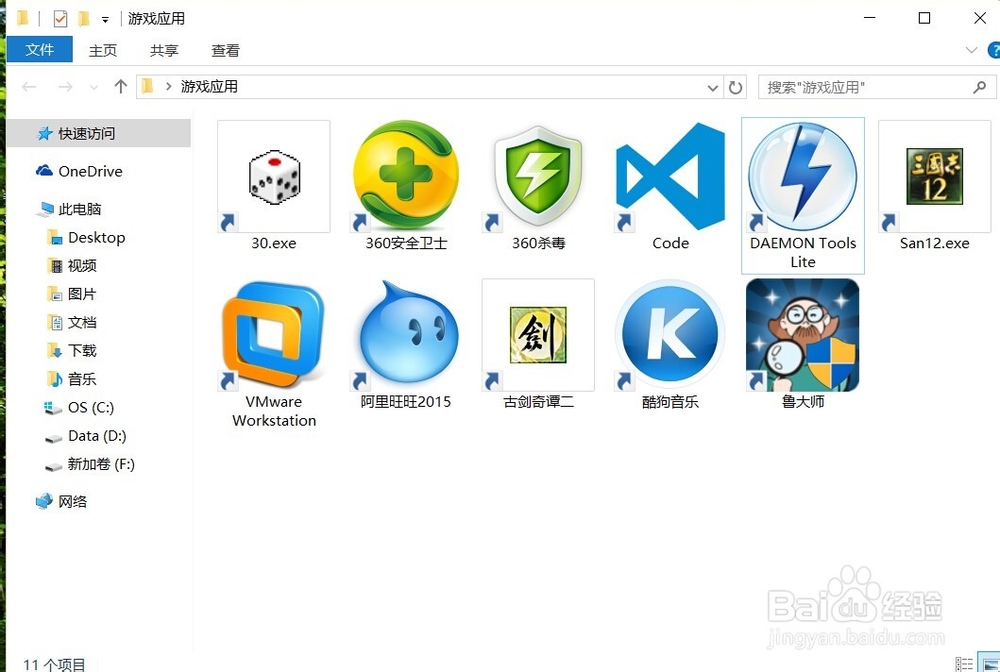Select the DAEMON Tools Lite icon
The image size is (1000, 672).
802,176
